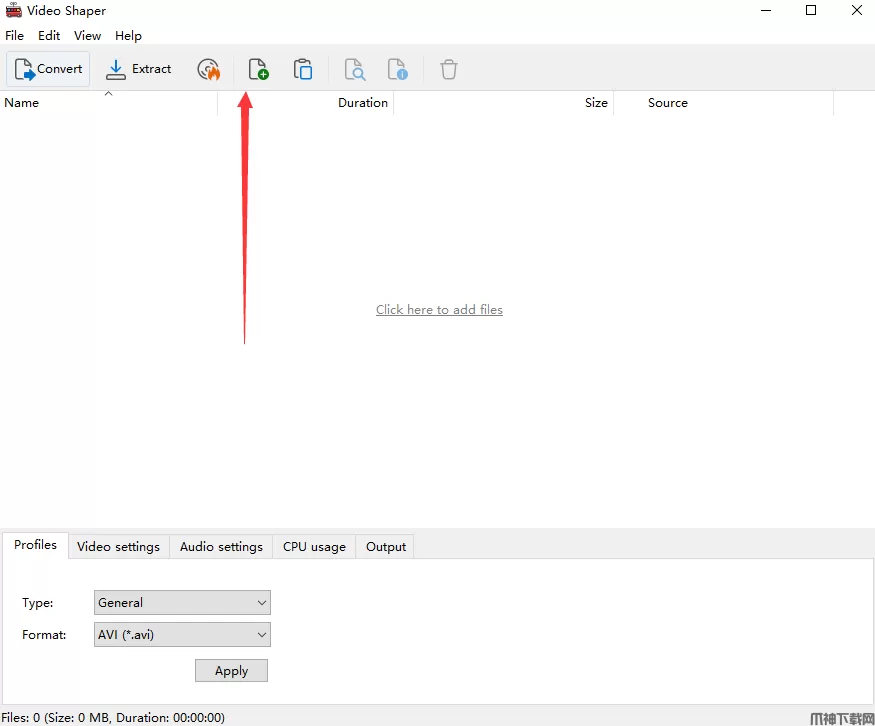Click the Extract audio download icon
This screenshot has width=875, height=726.
point(116,69)
